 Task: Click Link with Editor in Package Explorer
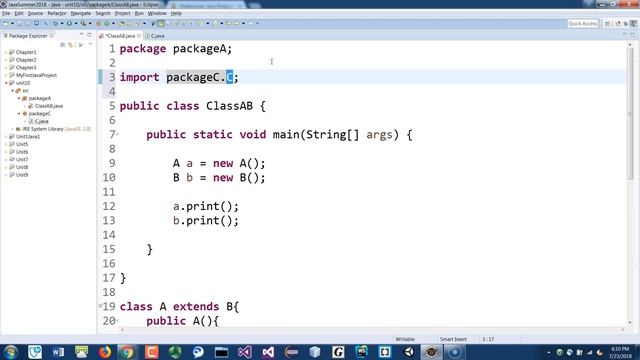(70, 44)
